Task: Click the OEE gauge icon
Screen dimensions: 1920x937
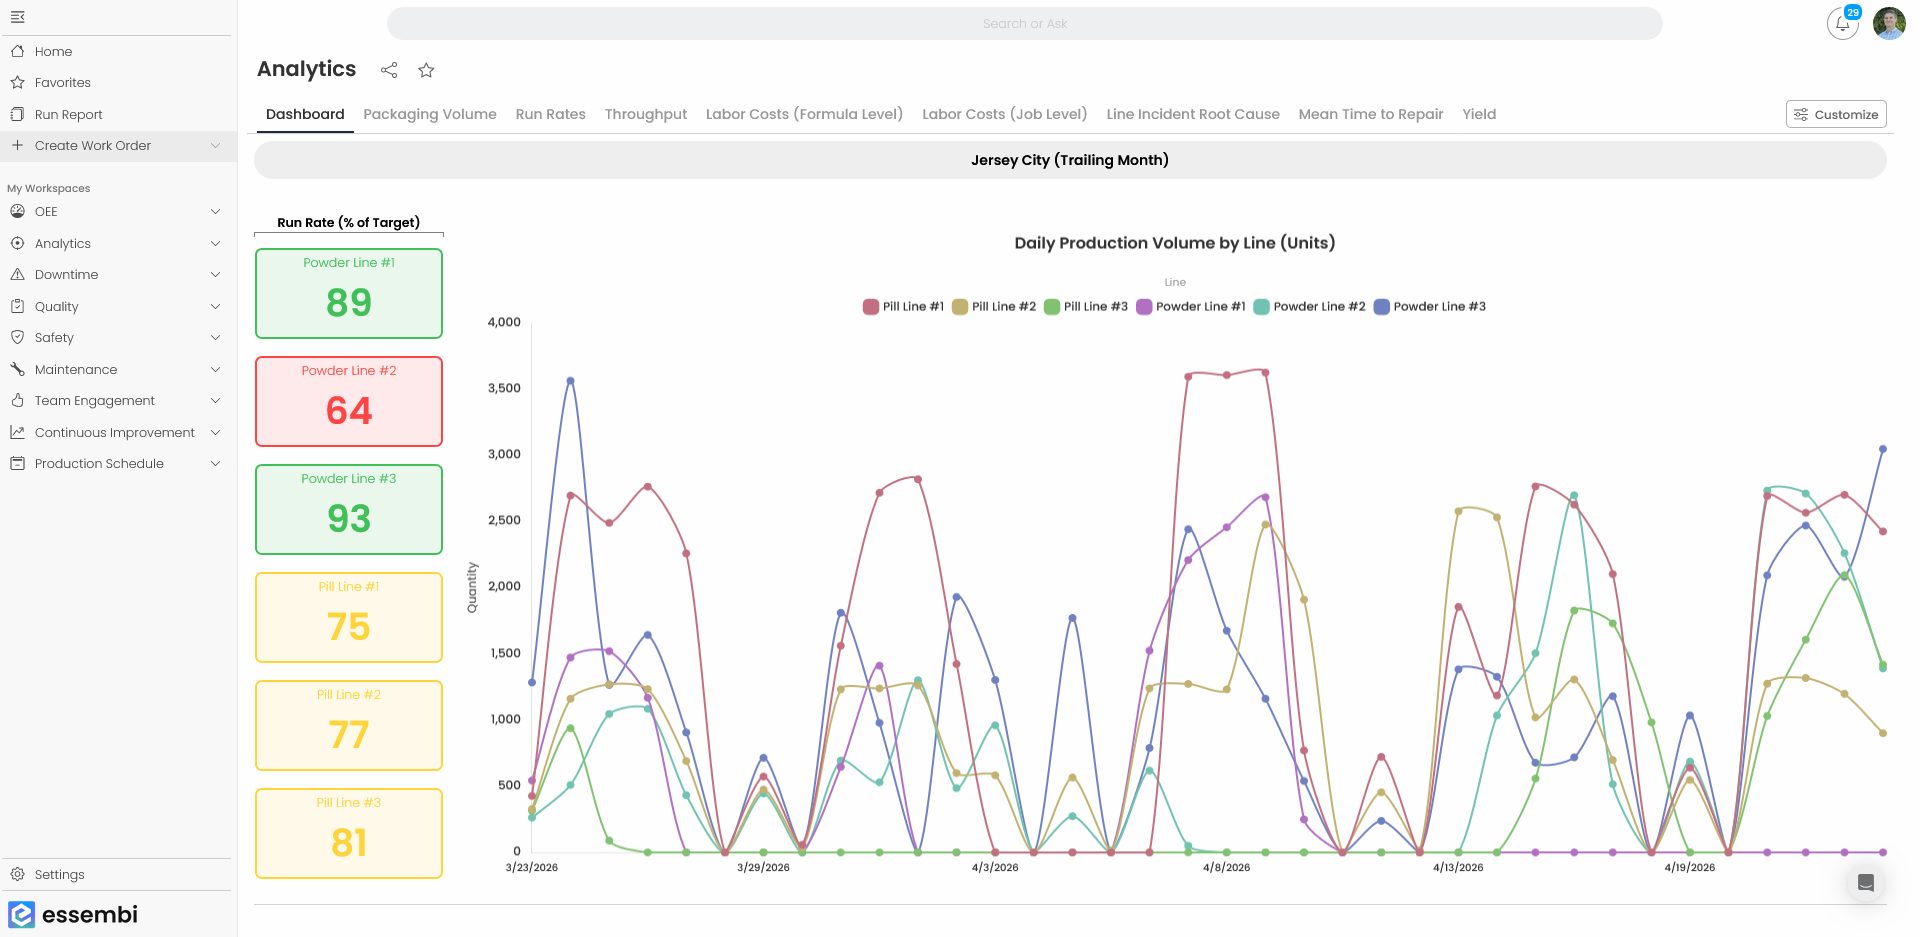Action: pos(17,211)
